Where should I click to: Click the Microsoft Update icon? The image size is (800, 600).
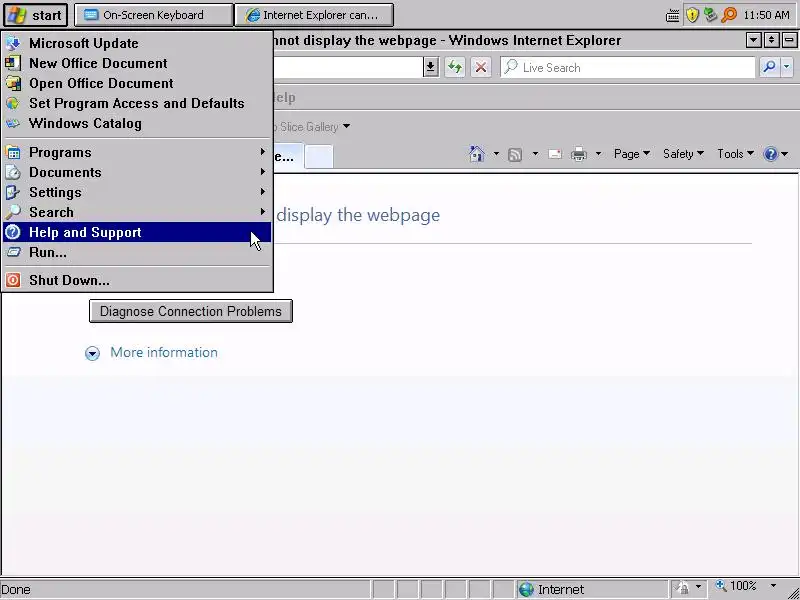[13, 43]
